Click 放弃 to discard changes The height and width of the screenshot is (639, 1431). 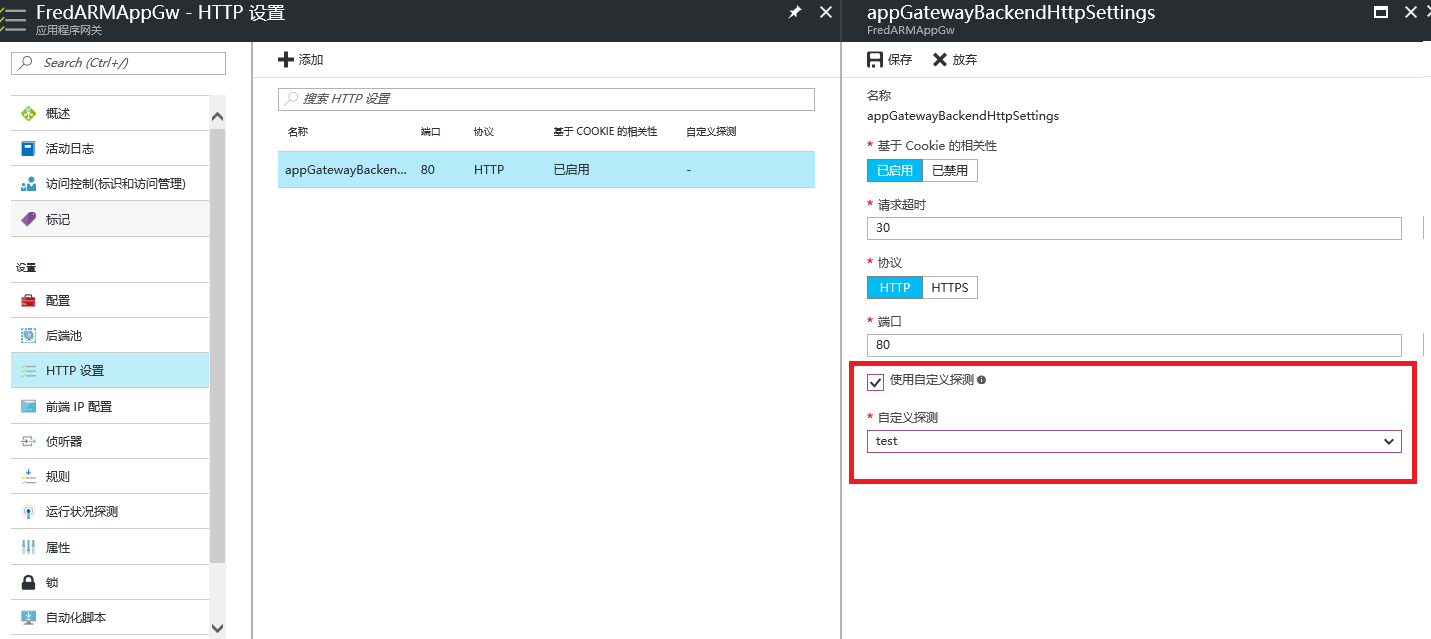click(955, 60)
